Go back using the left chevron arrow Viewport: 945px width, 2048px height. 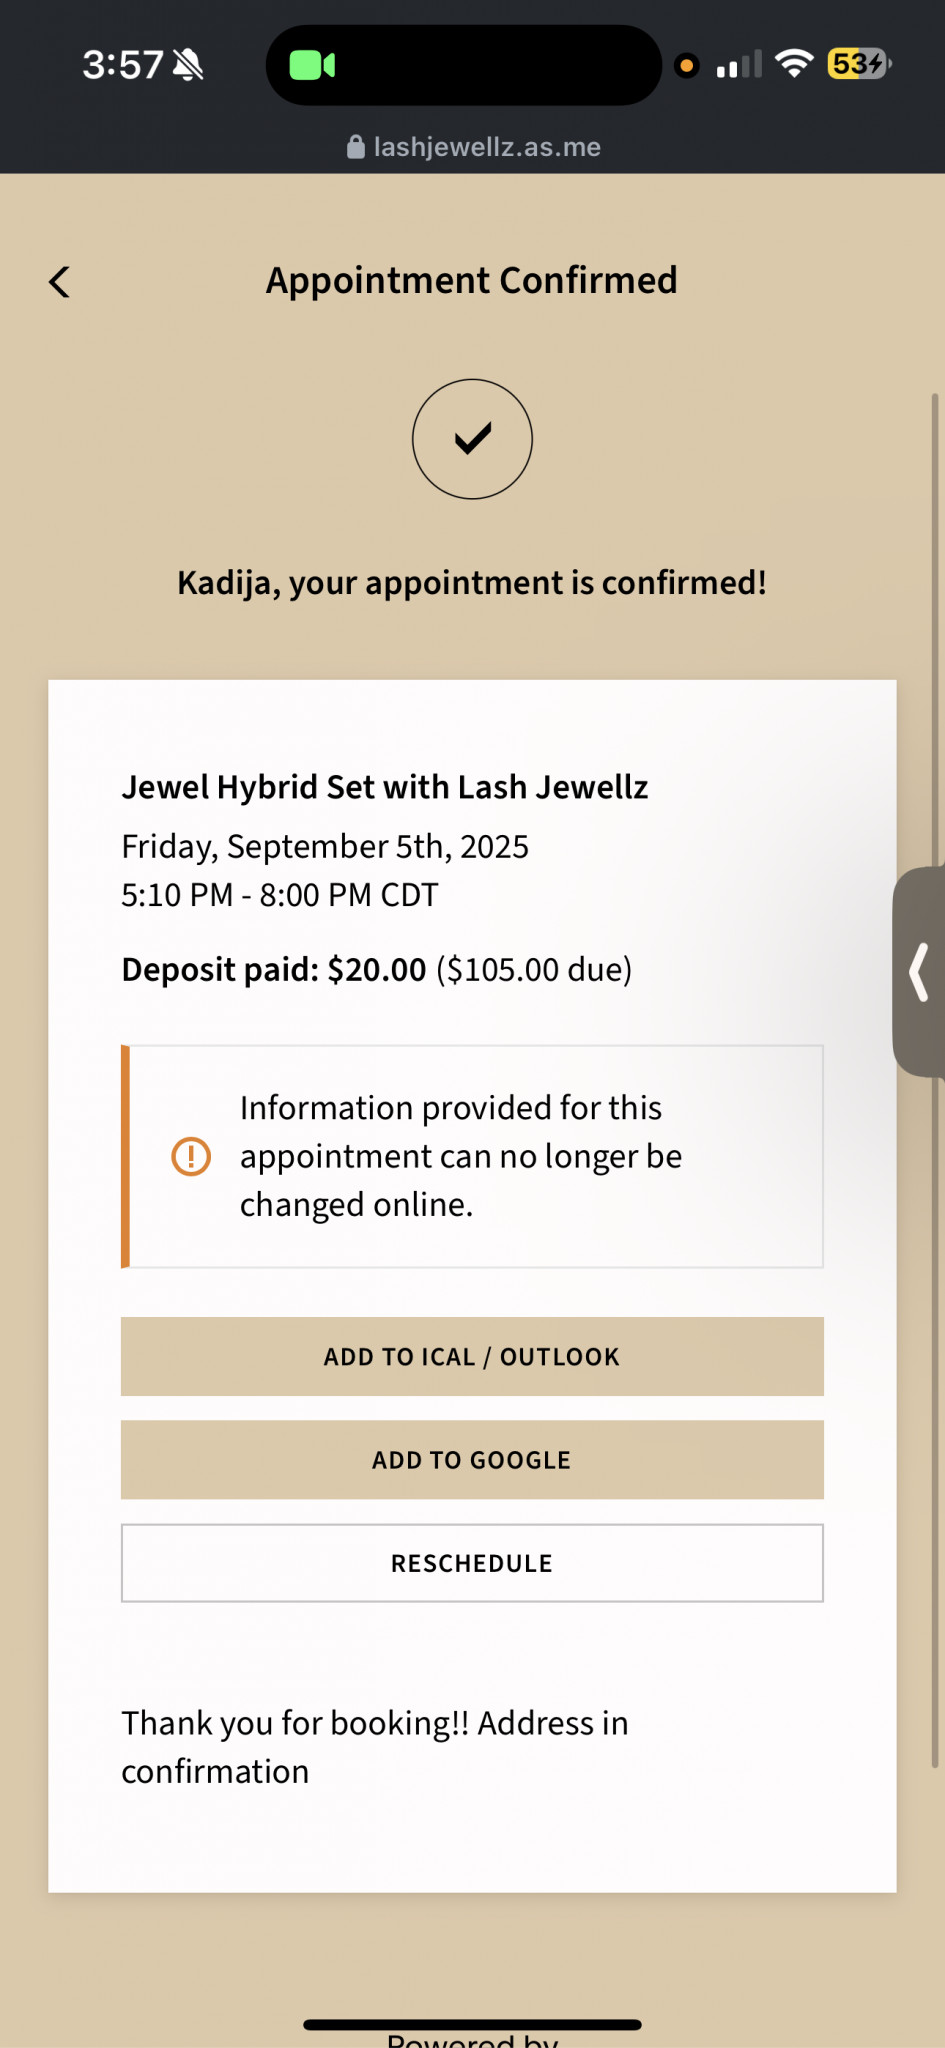point(60,282)
